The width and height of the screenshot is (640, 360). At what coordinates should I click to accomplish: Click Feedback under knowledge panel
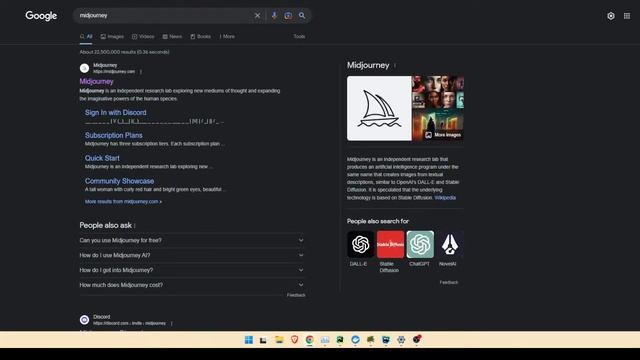(449, 282)
